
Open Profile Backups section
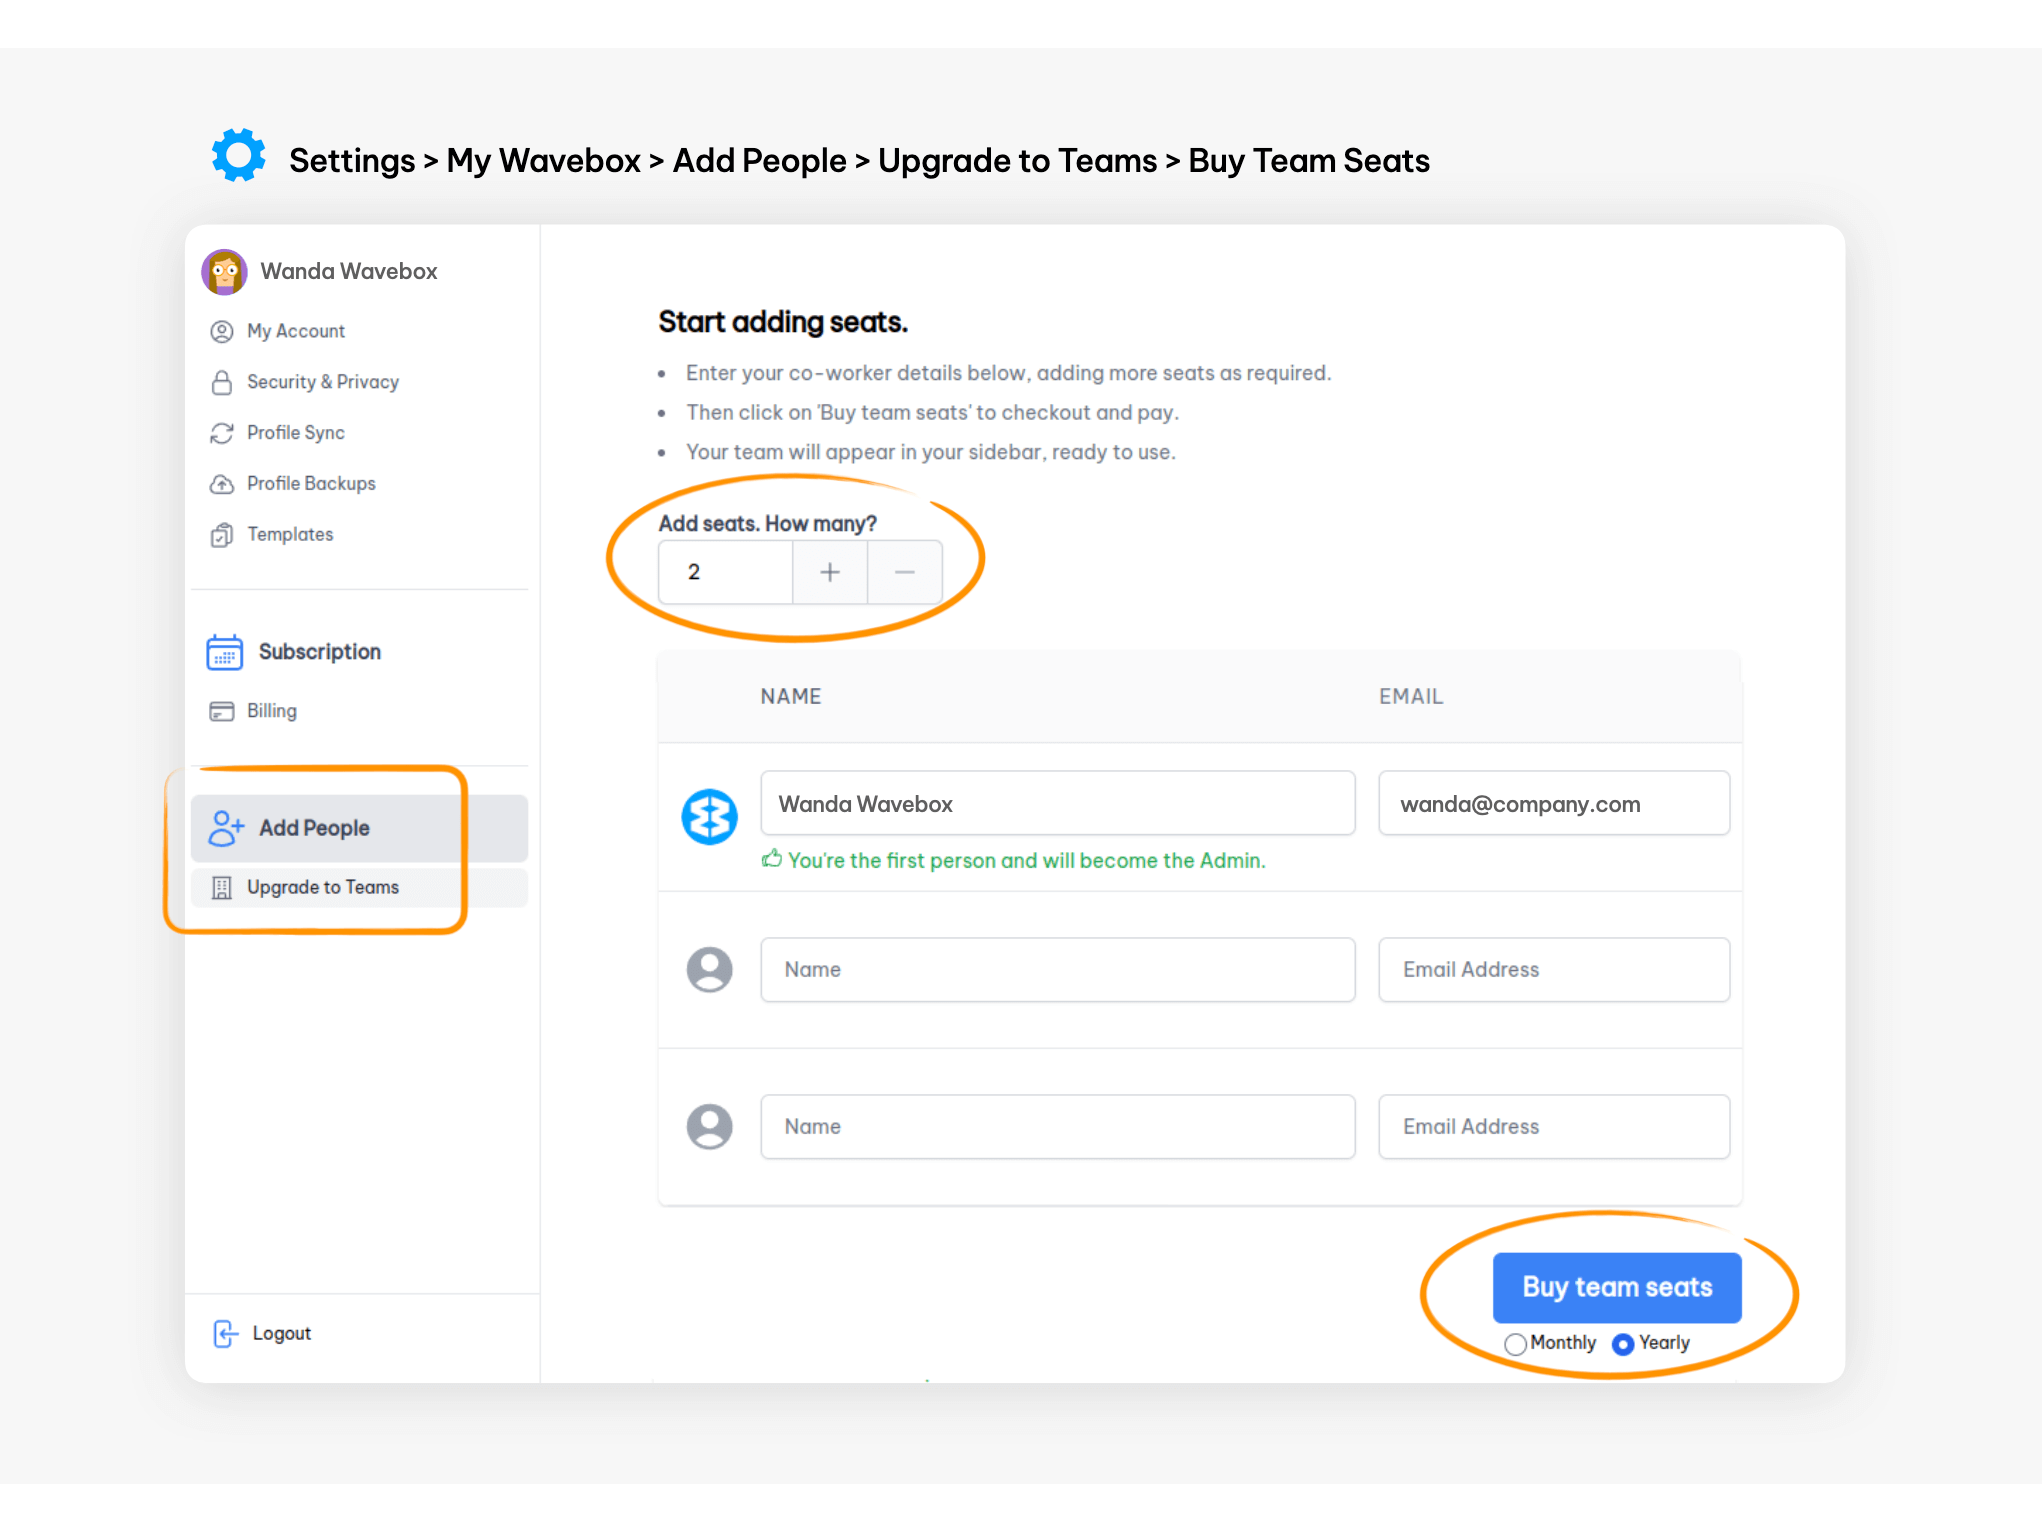(311, 484)
